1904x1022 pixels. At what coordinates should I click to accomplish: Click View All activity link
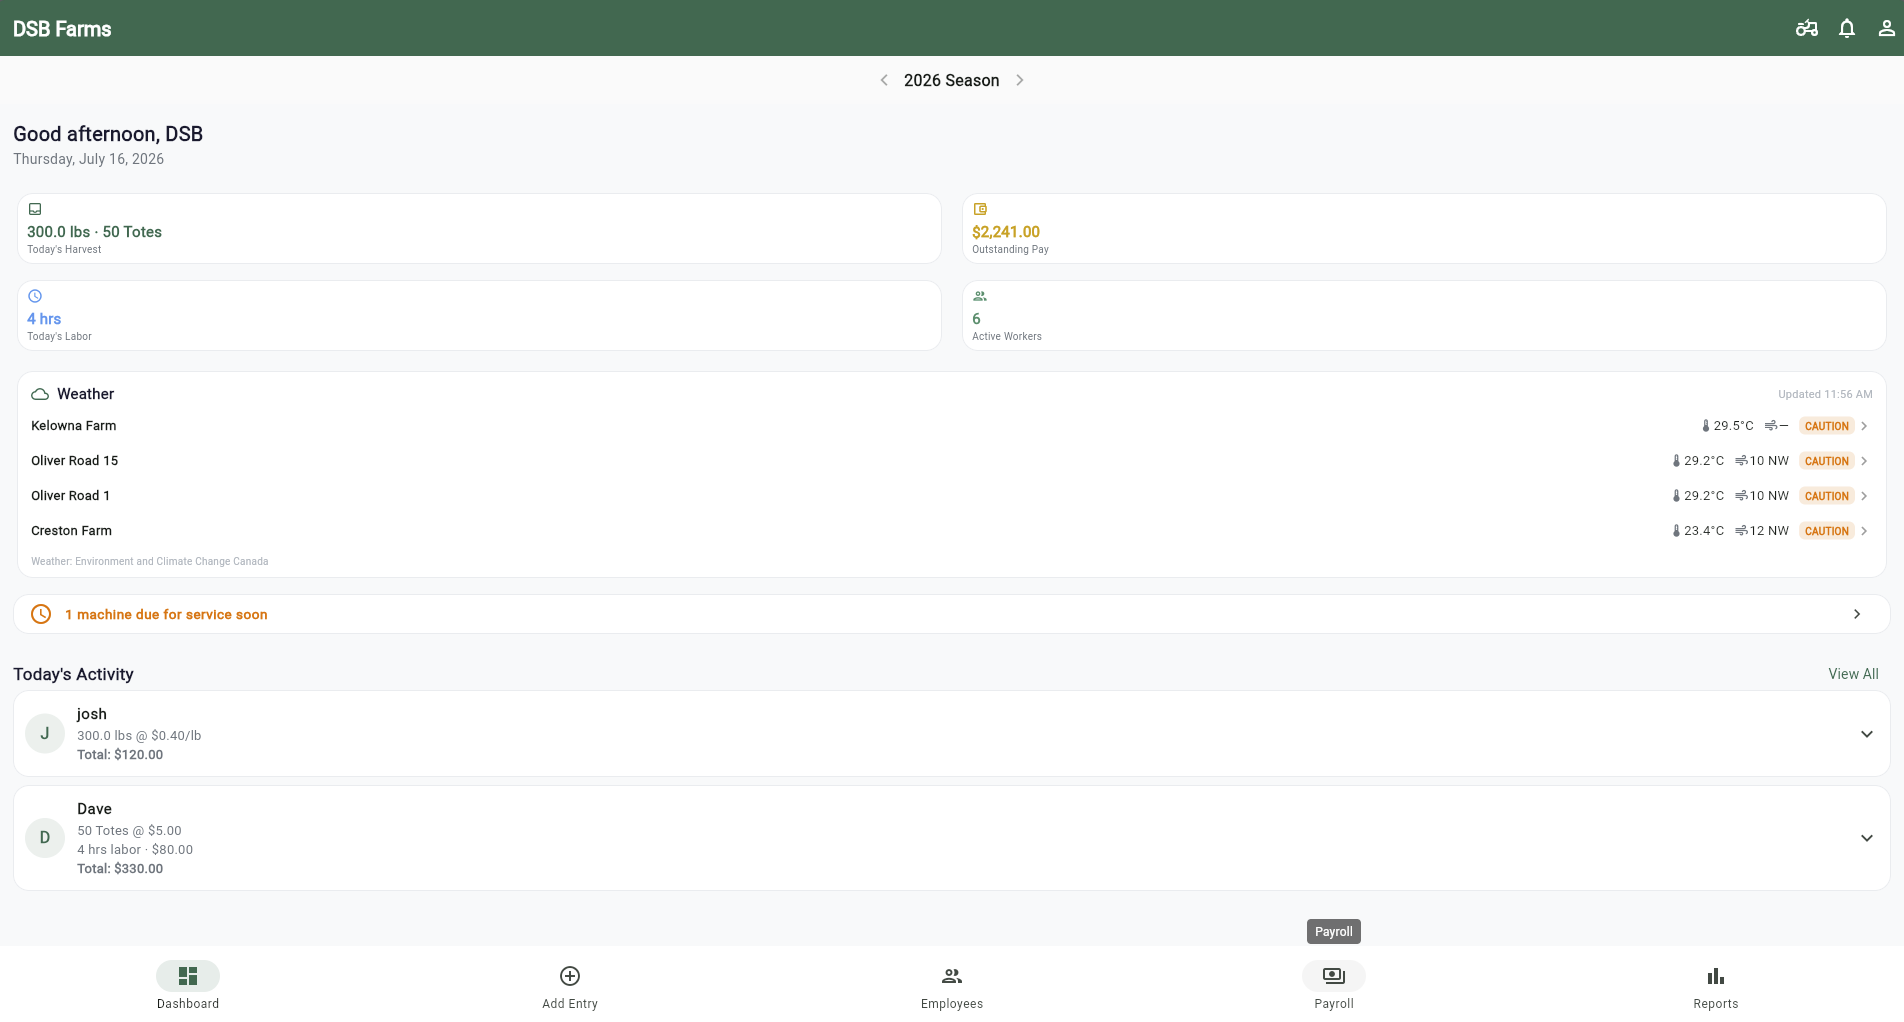coord(1853,674)
